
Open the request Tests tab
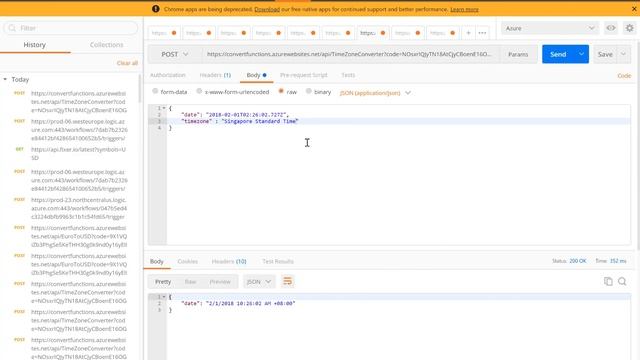pyautogui.click(x=348, y=75)
